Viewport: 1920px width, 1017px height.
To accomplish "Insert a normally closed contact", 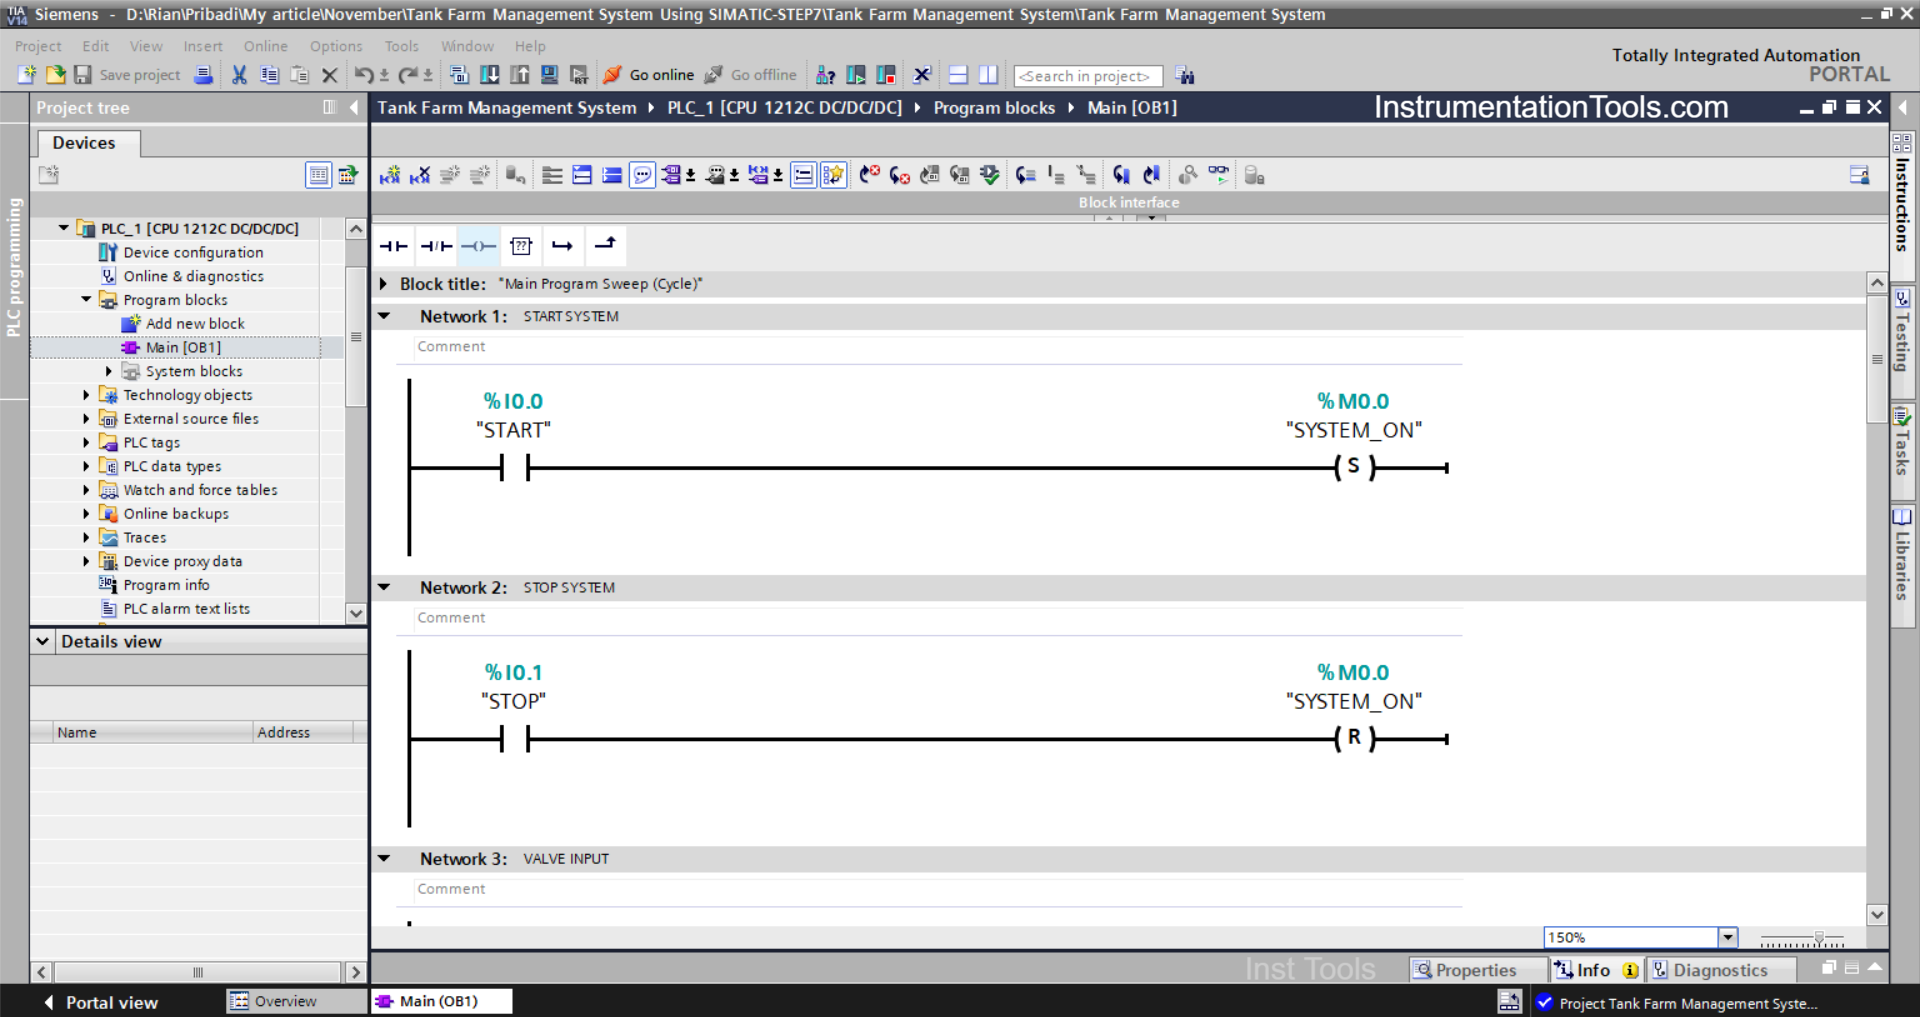I will [435, 245].
